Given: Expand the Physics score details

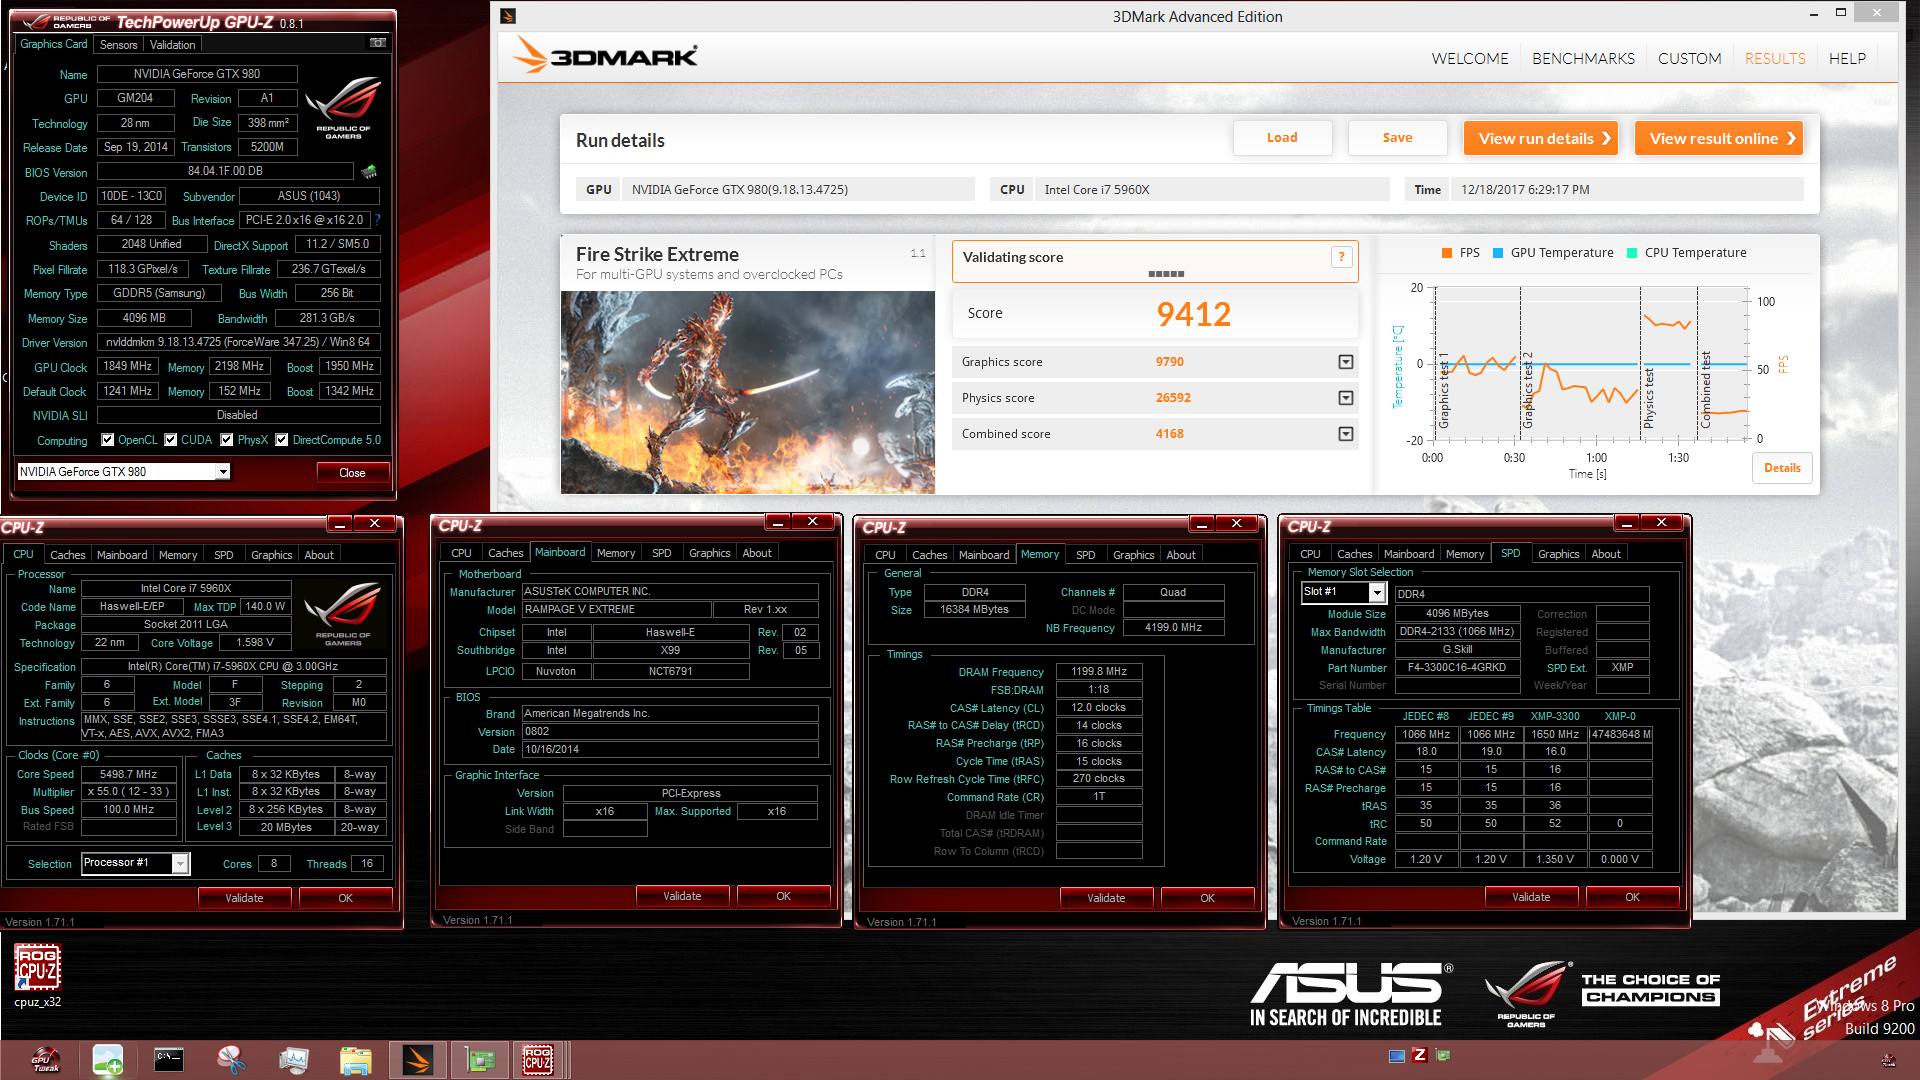Looking at the screenshot, I should pyautogui.click(x=1346, y=398).
